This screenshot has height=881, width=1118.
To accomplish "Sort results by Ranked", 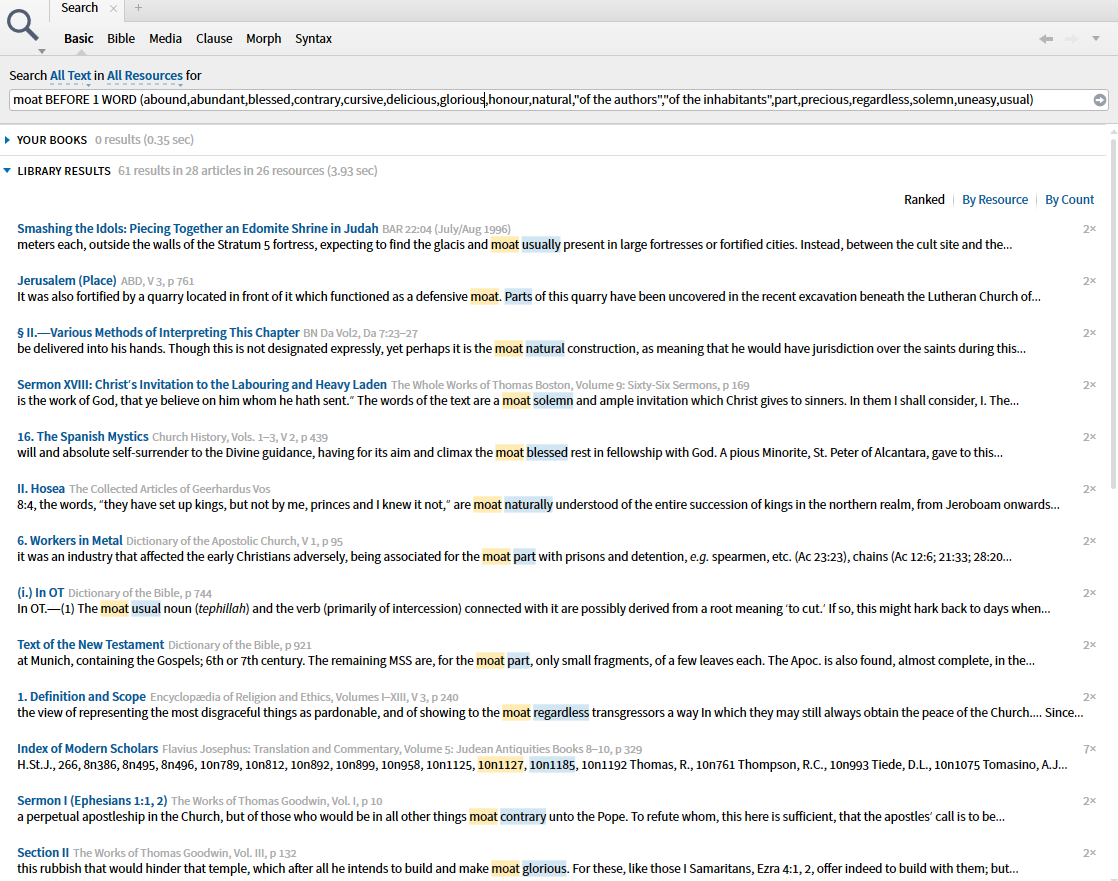I will coord(924,200).
